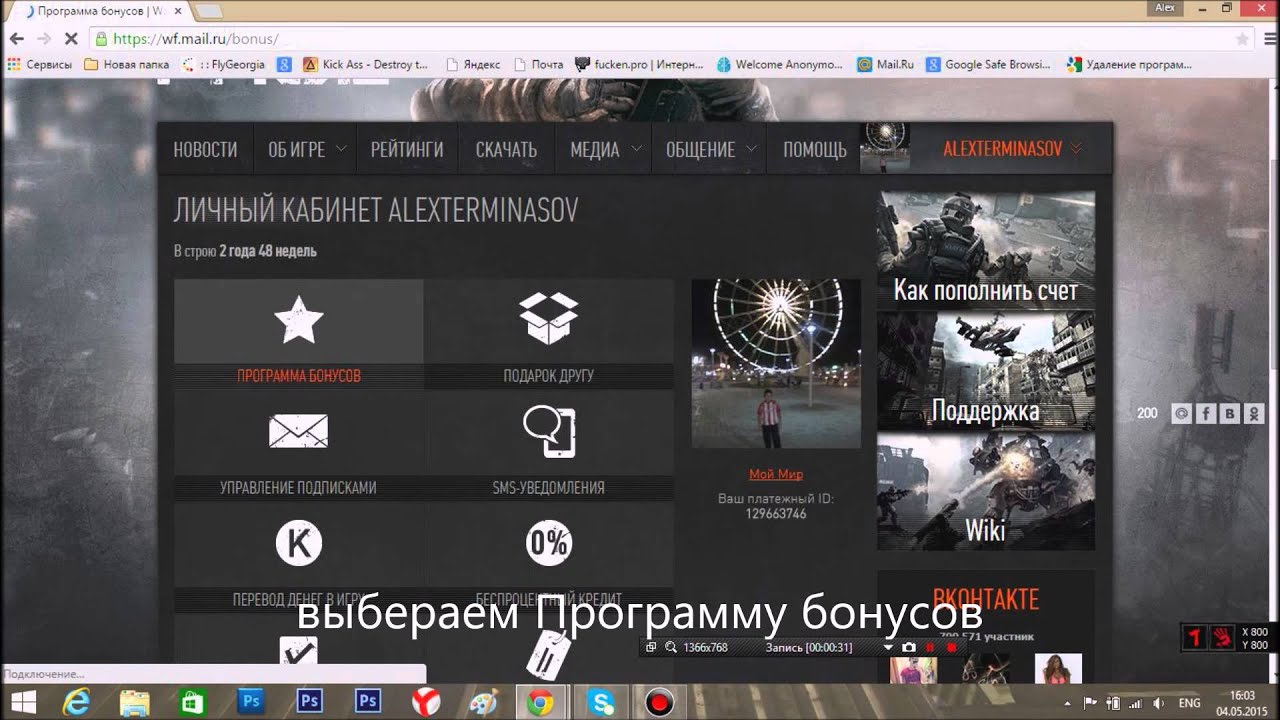Open the Wiki banner

click(x=986, y=491)
